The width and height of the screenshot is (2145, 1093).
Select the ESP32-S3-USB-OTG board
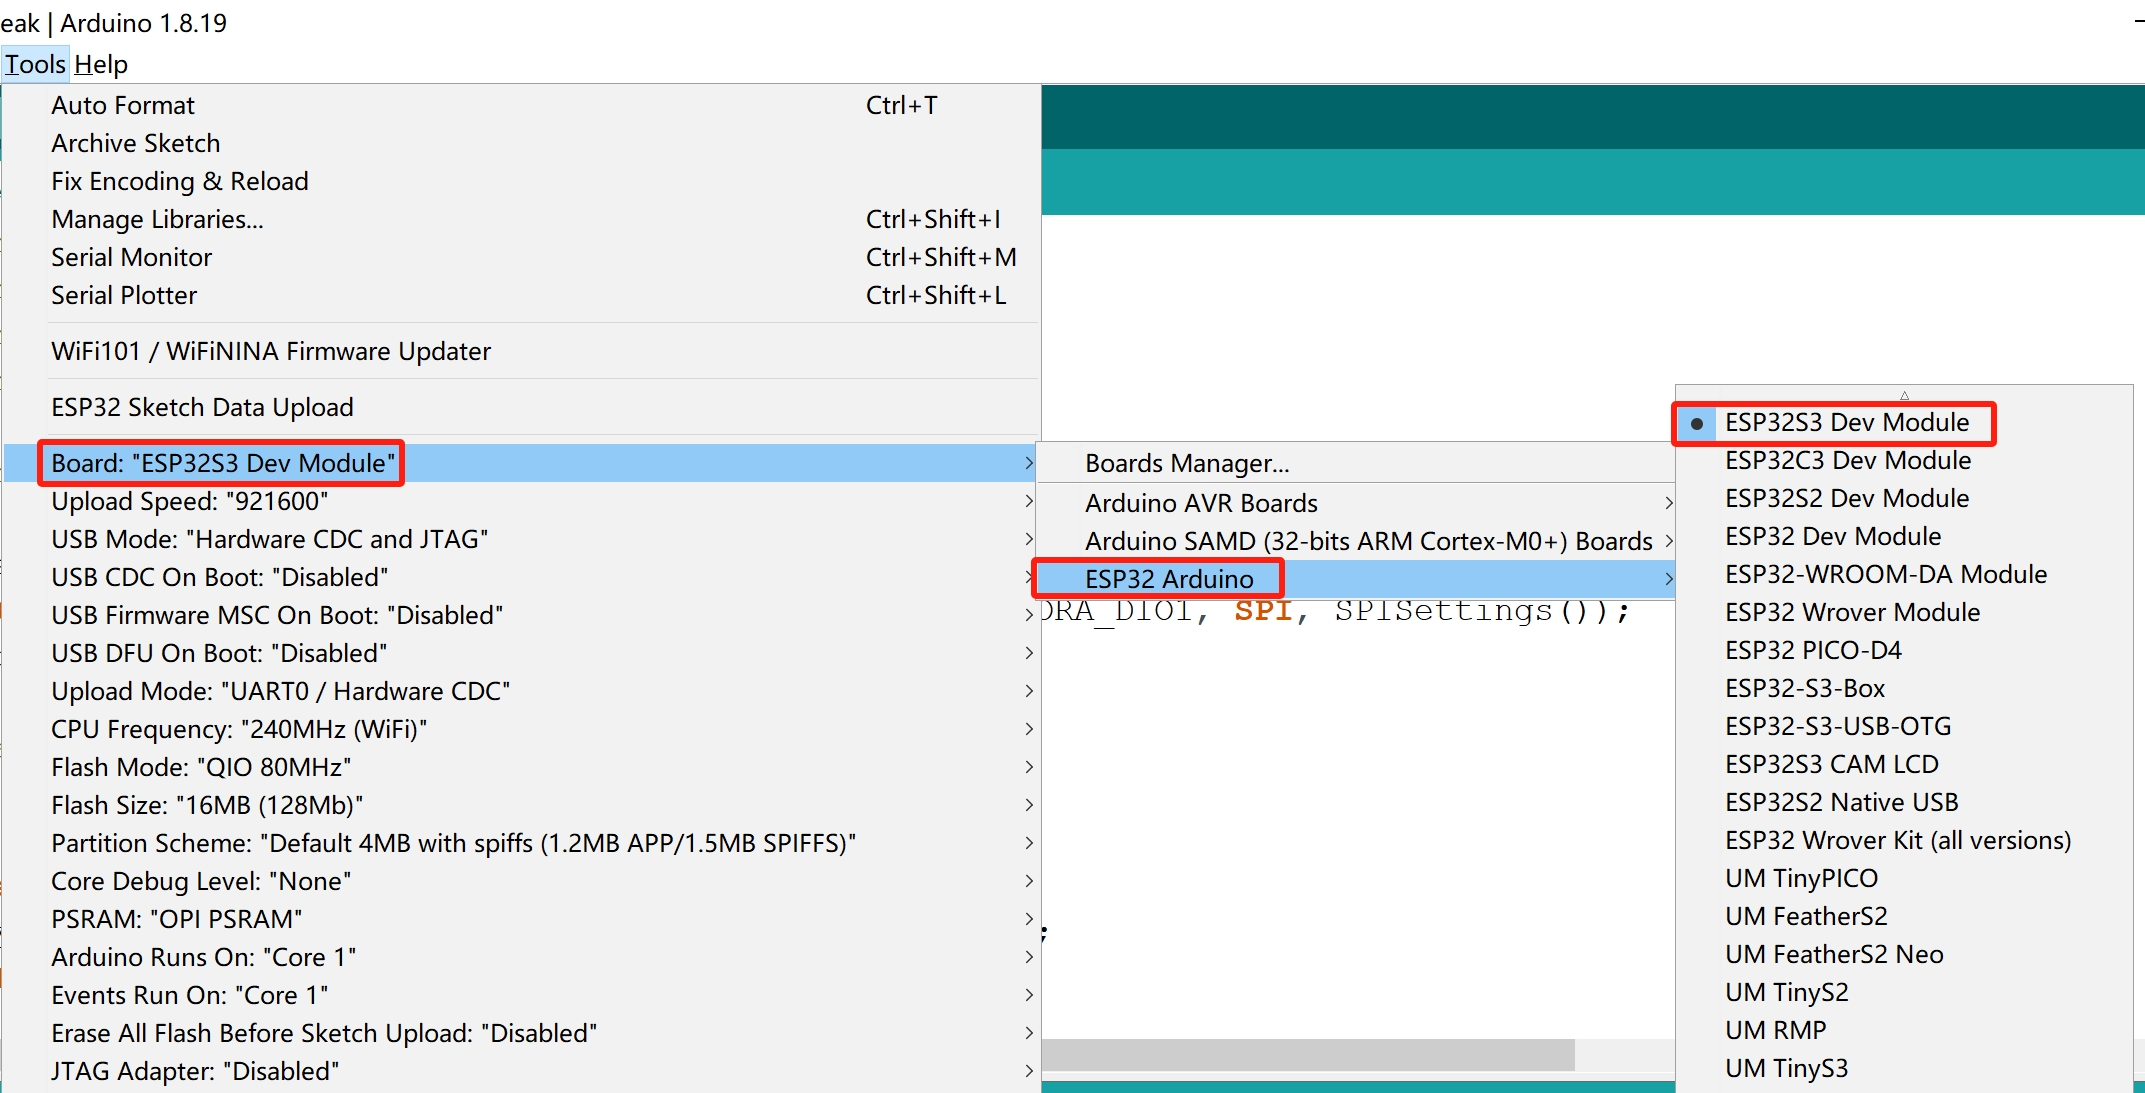(1904, 727)
